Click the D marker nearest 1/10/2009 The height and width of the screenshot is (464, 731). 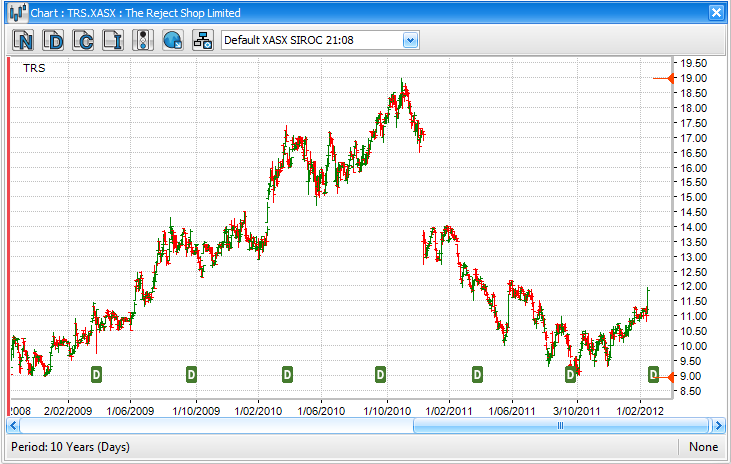191,374
